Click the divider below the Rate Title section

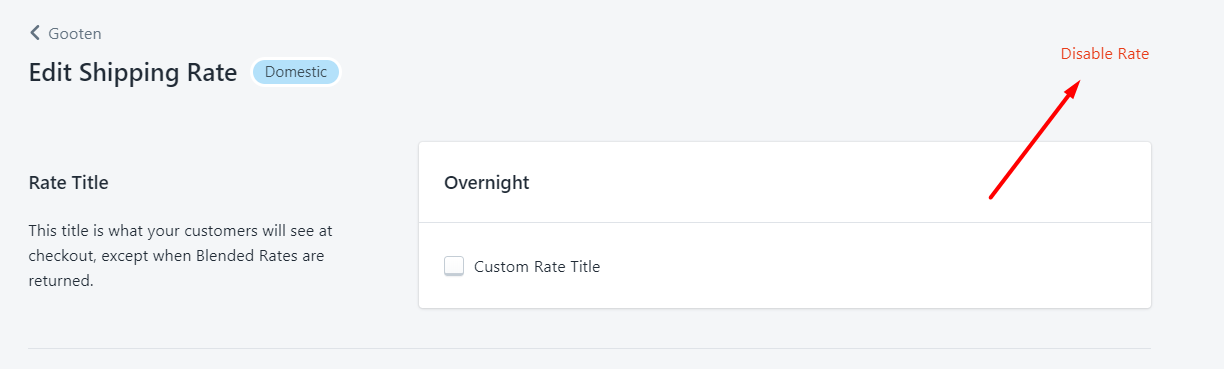pyautogui.click(x=590, y=348)
